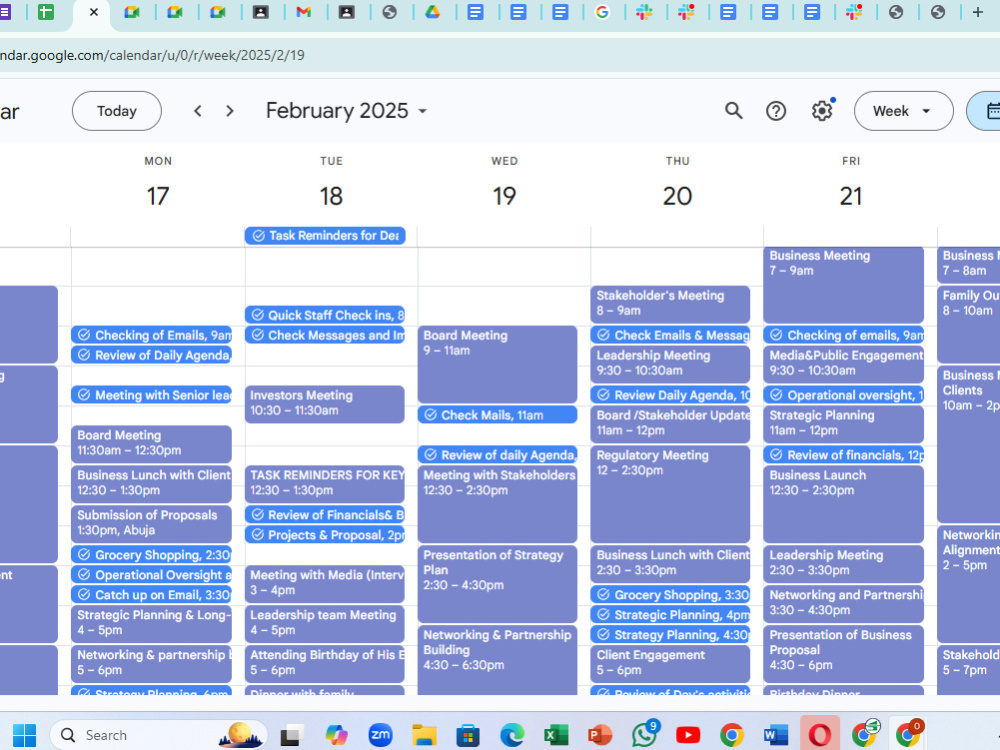The width and height of the screenshot is (1000, 750).
Task: Open Client Engagement 5–6pm event
Action: point(670,663)
